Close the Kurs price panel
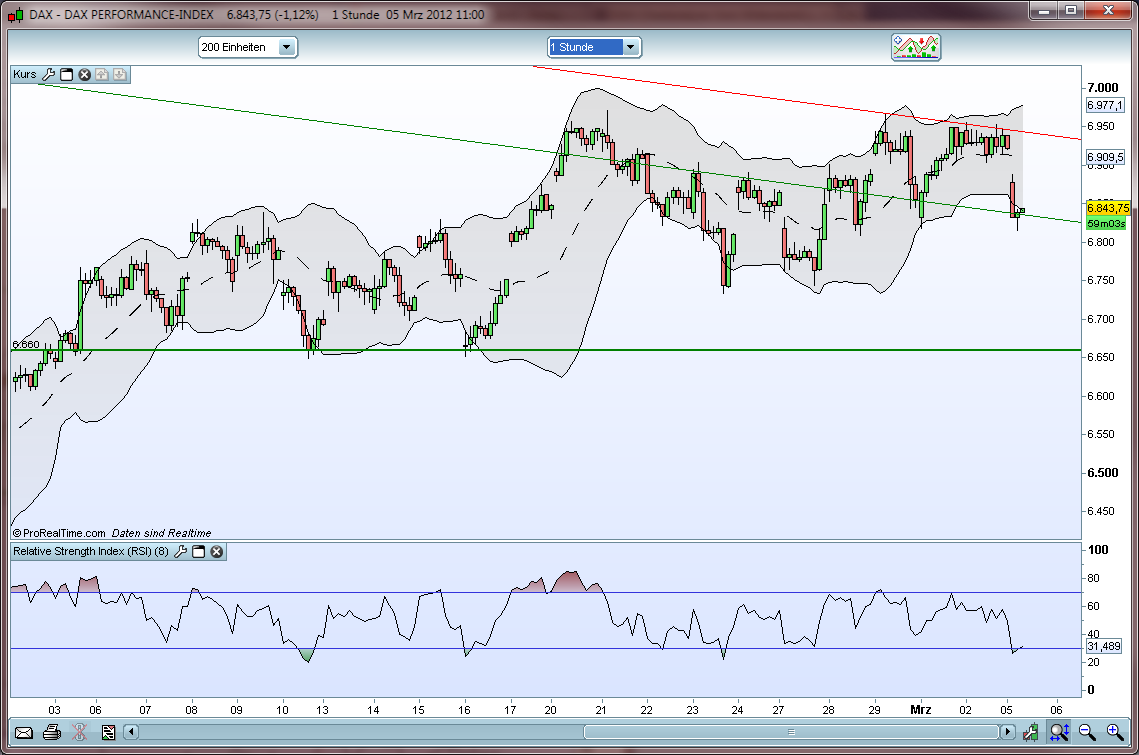 [x=83, y=74]
